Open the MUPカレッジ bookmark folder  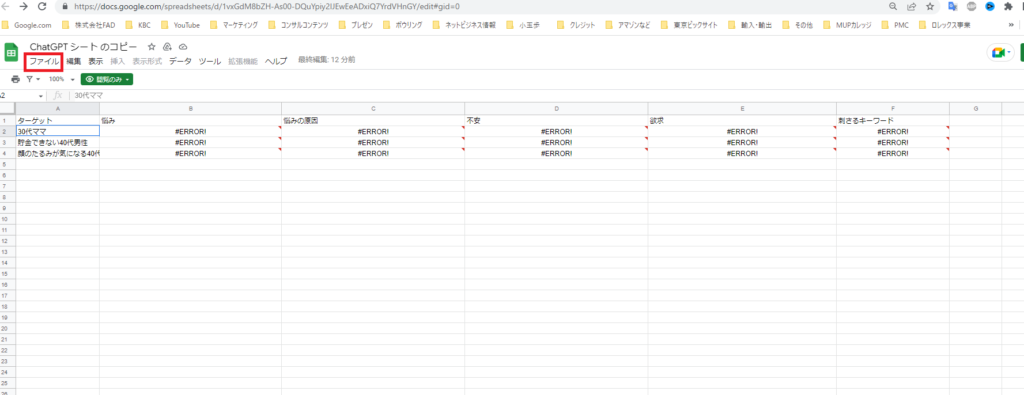pos(848,25)
